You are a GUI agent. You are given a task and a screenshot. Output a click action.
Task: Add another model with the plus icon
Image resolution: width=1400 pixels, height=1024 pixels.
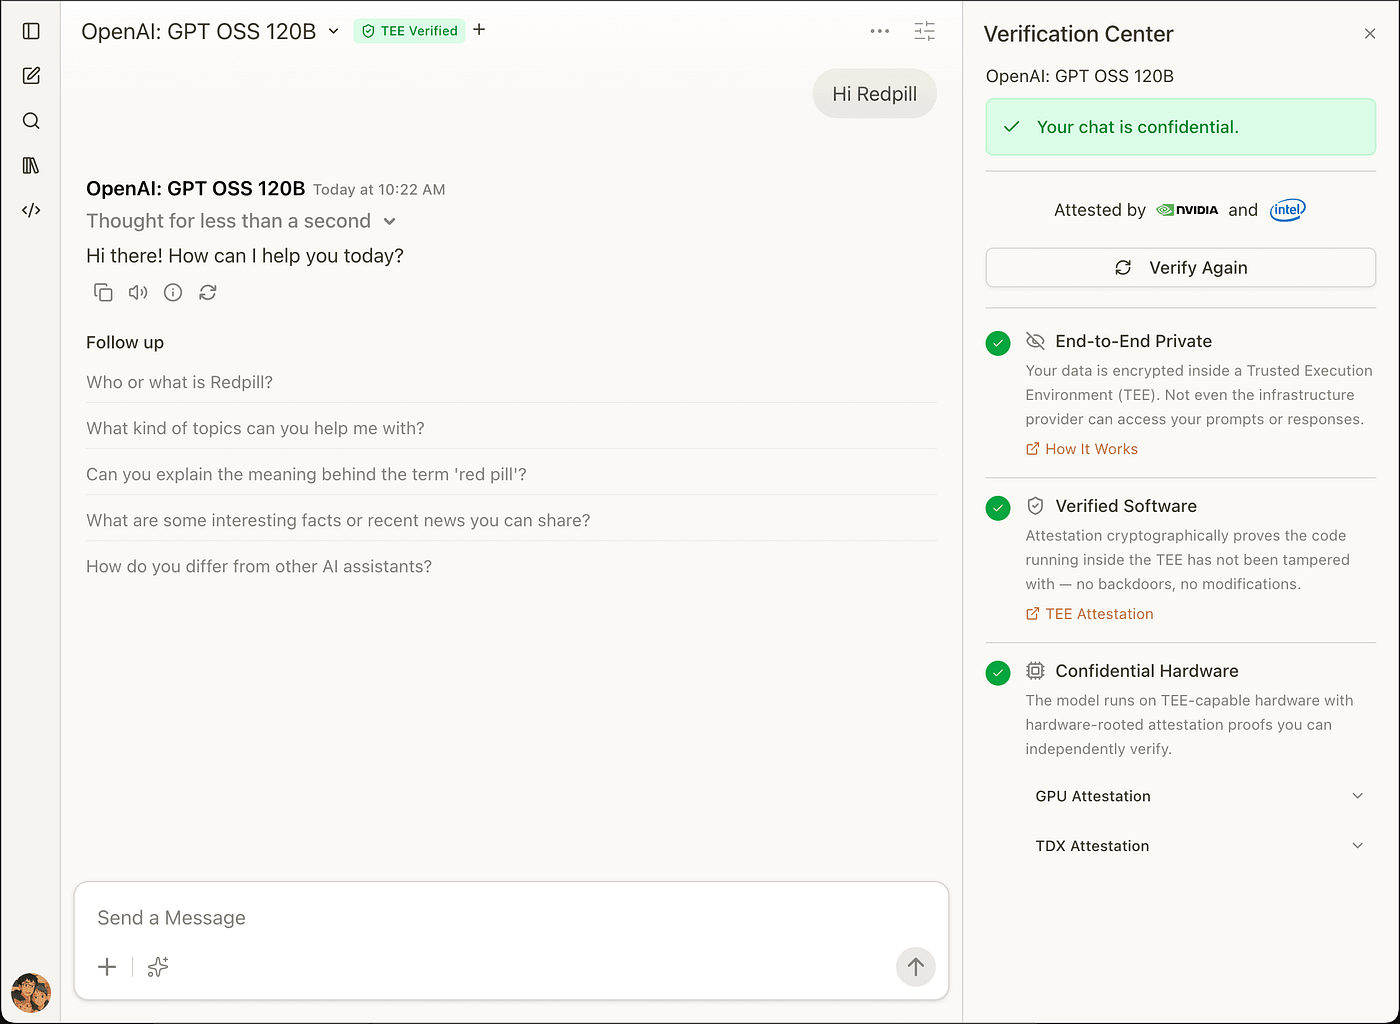(x=479, y=30)
